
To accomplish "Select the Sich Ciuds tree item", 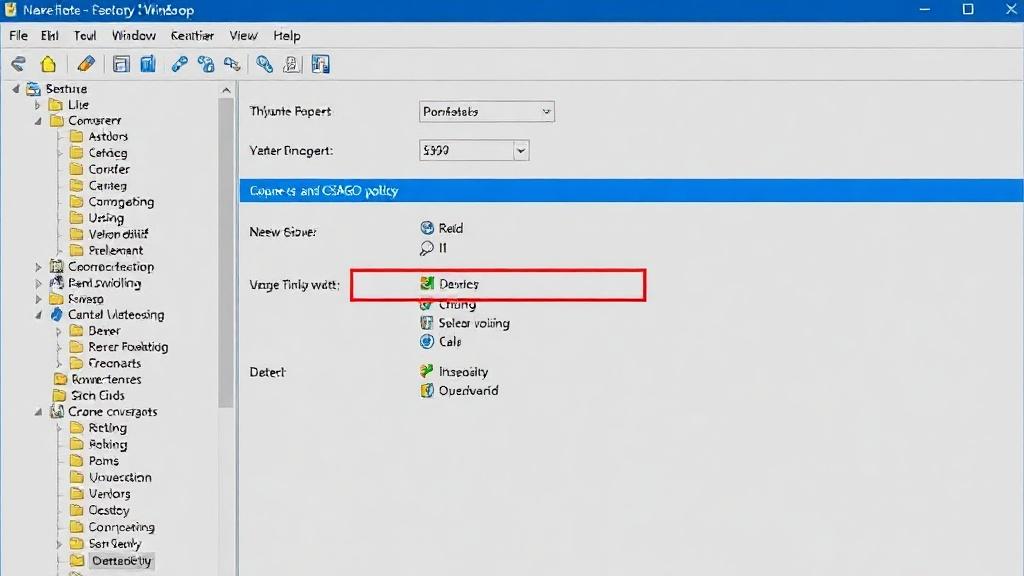I will [97, 395].
